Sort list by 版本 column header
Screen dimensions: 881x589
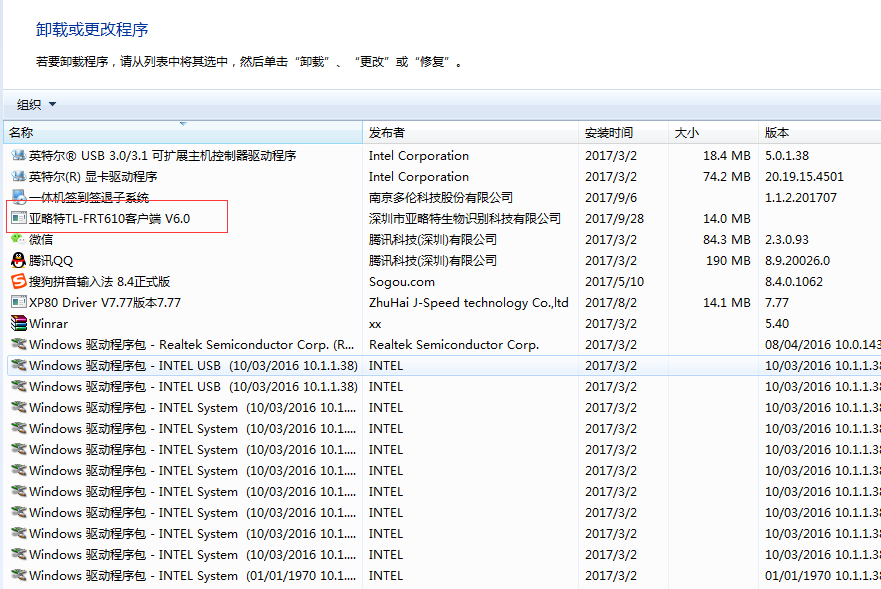(x=819, y=133)
